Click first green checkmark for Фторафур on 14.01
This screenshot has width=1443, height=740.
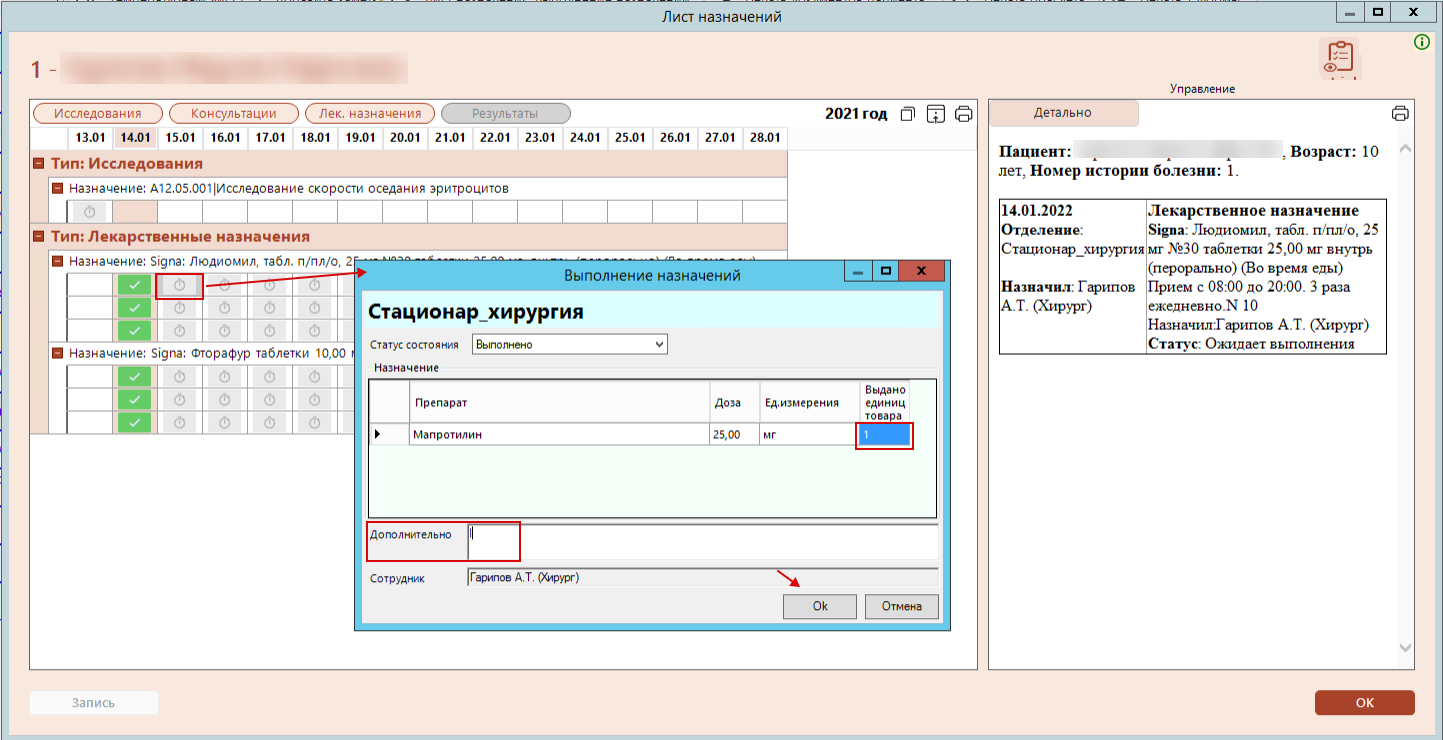[x=135, y=377]
